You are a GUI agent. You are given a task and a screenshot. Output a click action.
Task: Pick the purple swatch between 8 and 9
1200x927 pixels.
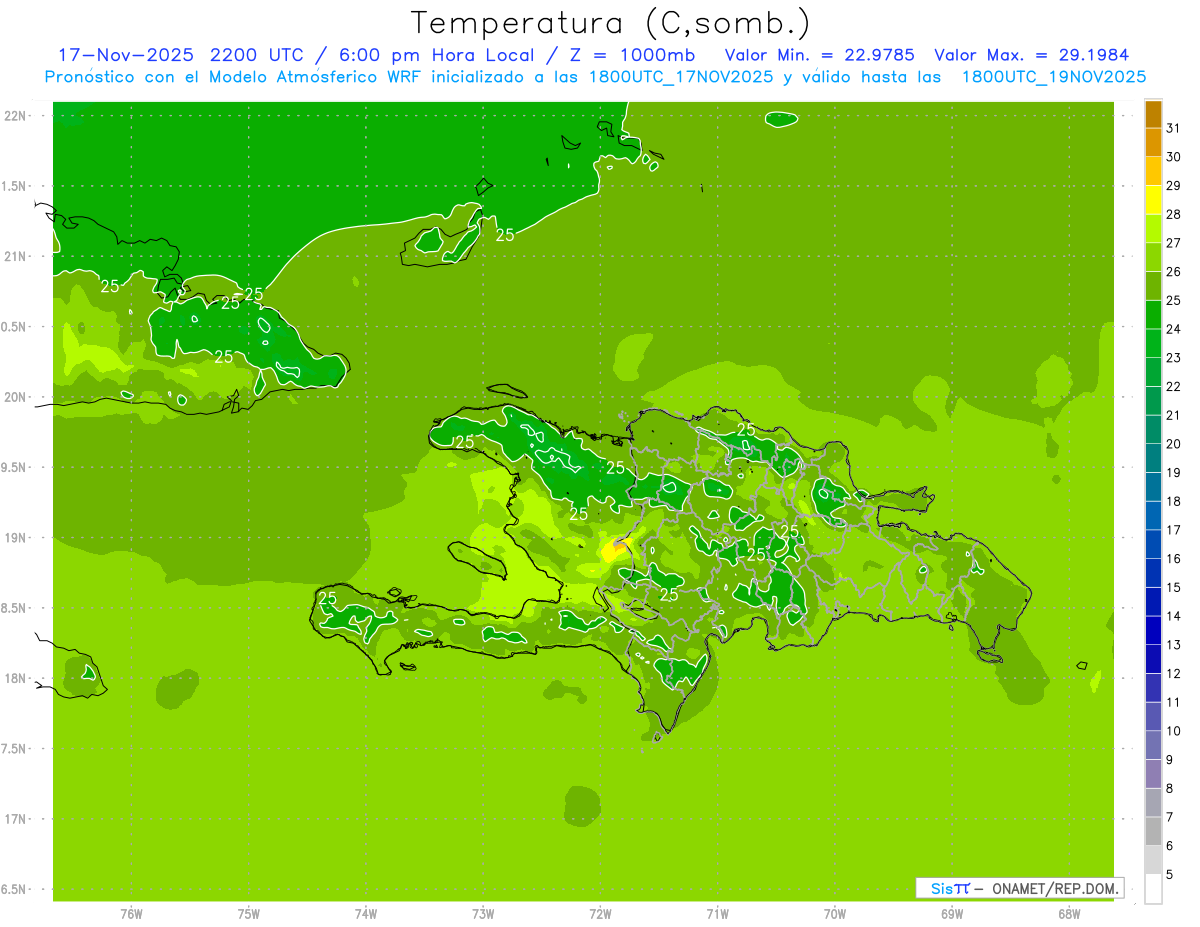1153,774
